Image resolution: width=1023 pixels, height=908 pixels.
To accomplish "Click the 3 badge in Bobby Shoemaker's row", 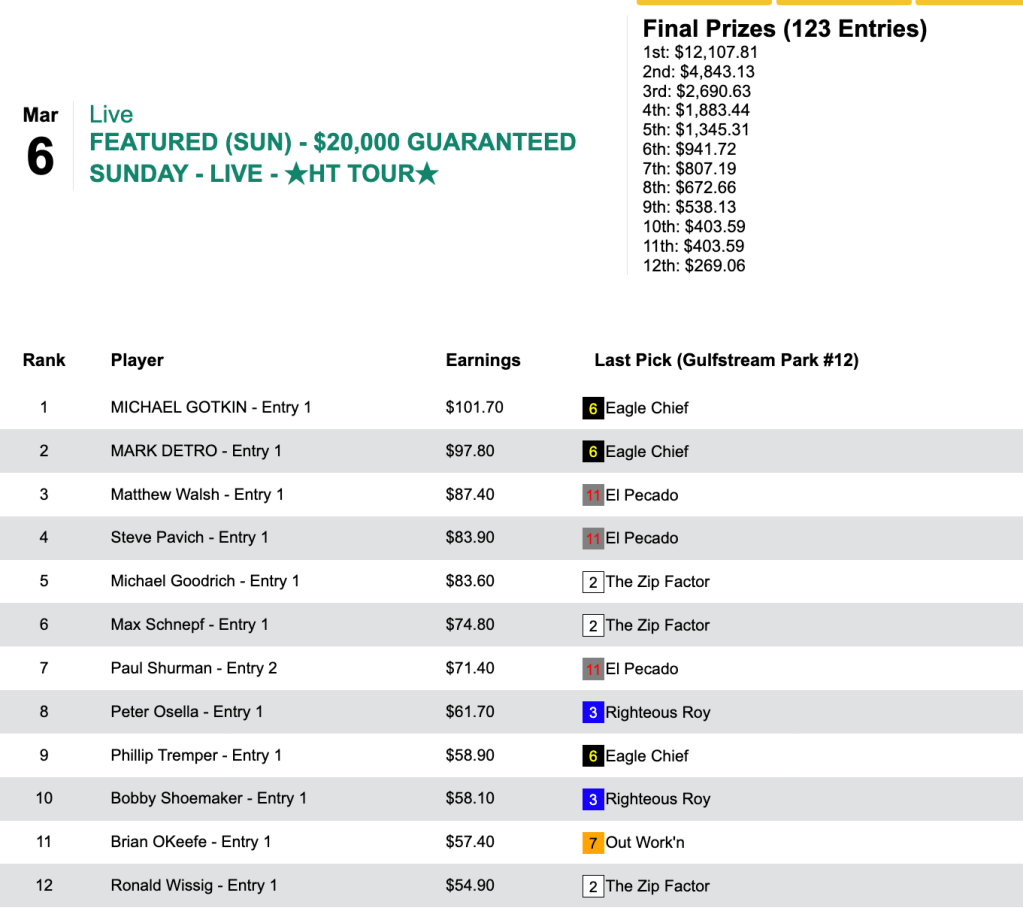I will (593, 799).
